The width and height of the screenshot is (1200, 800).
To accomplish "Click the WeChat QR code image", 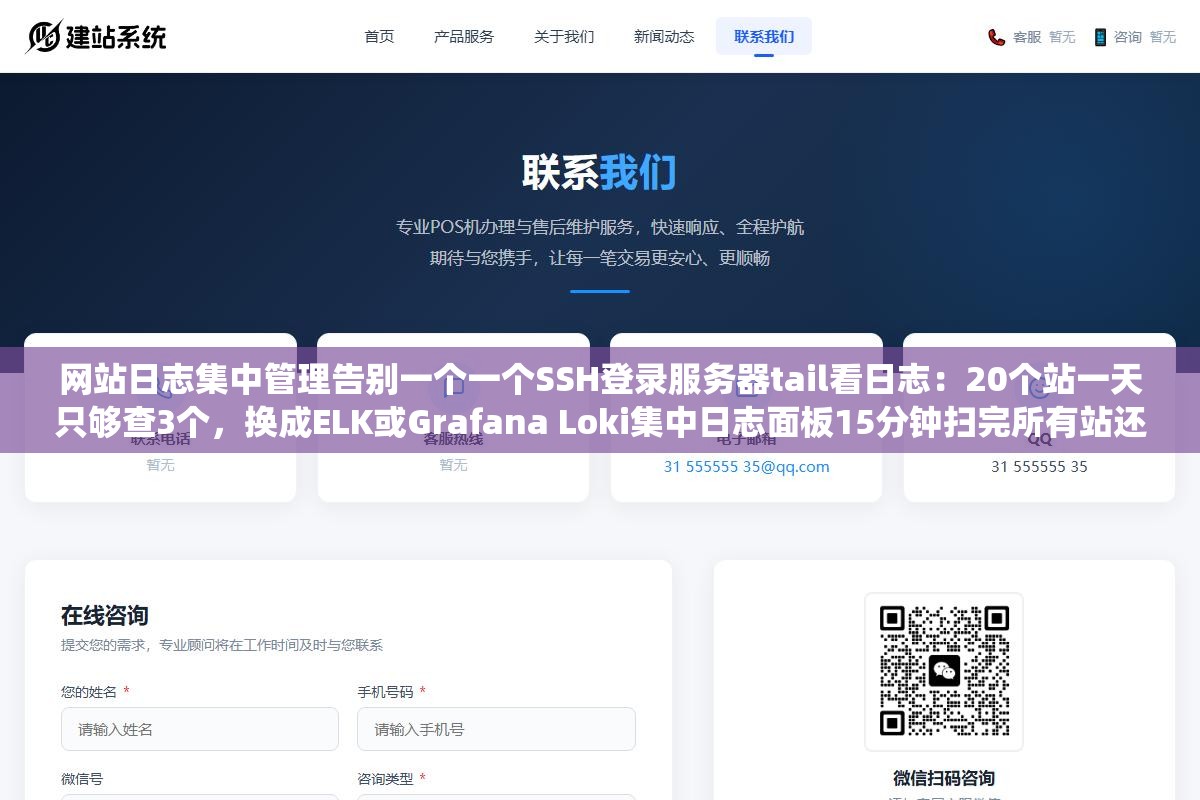I will 944,671.
